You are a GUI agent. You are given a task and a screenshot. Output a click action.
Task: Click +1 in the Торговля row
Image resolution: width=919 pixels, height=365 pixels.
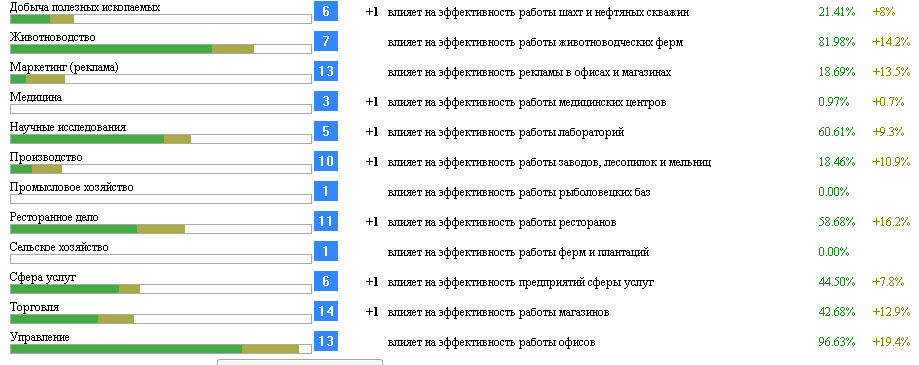(372, 312)
